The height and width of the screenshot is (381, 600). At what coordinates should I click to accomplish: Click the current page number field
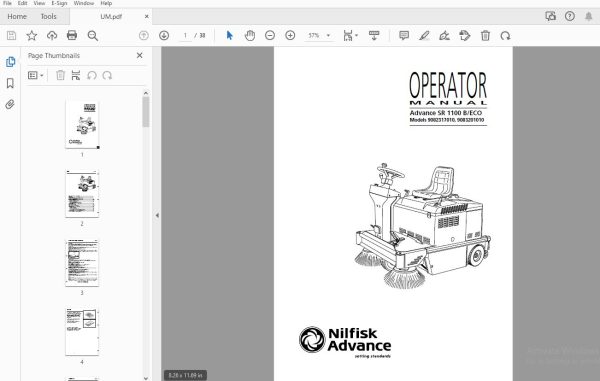185,36
